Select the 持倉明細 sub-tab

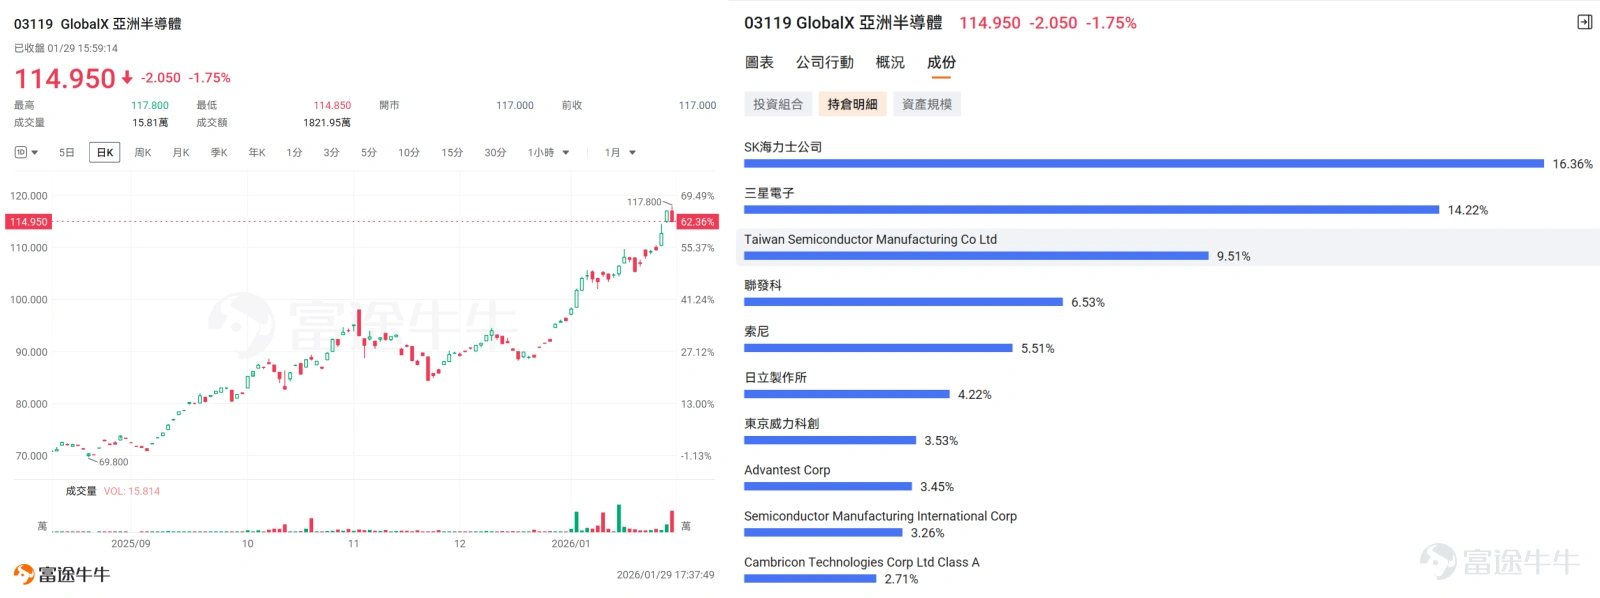(852, 104)
